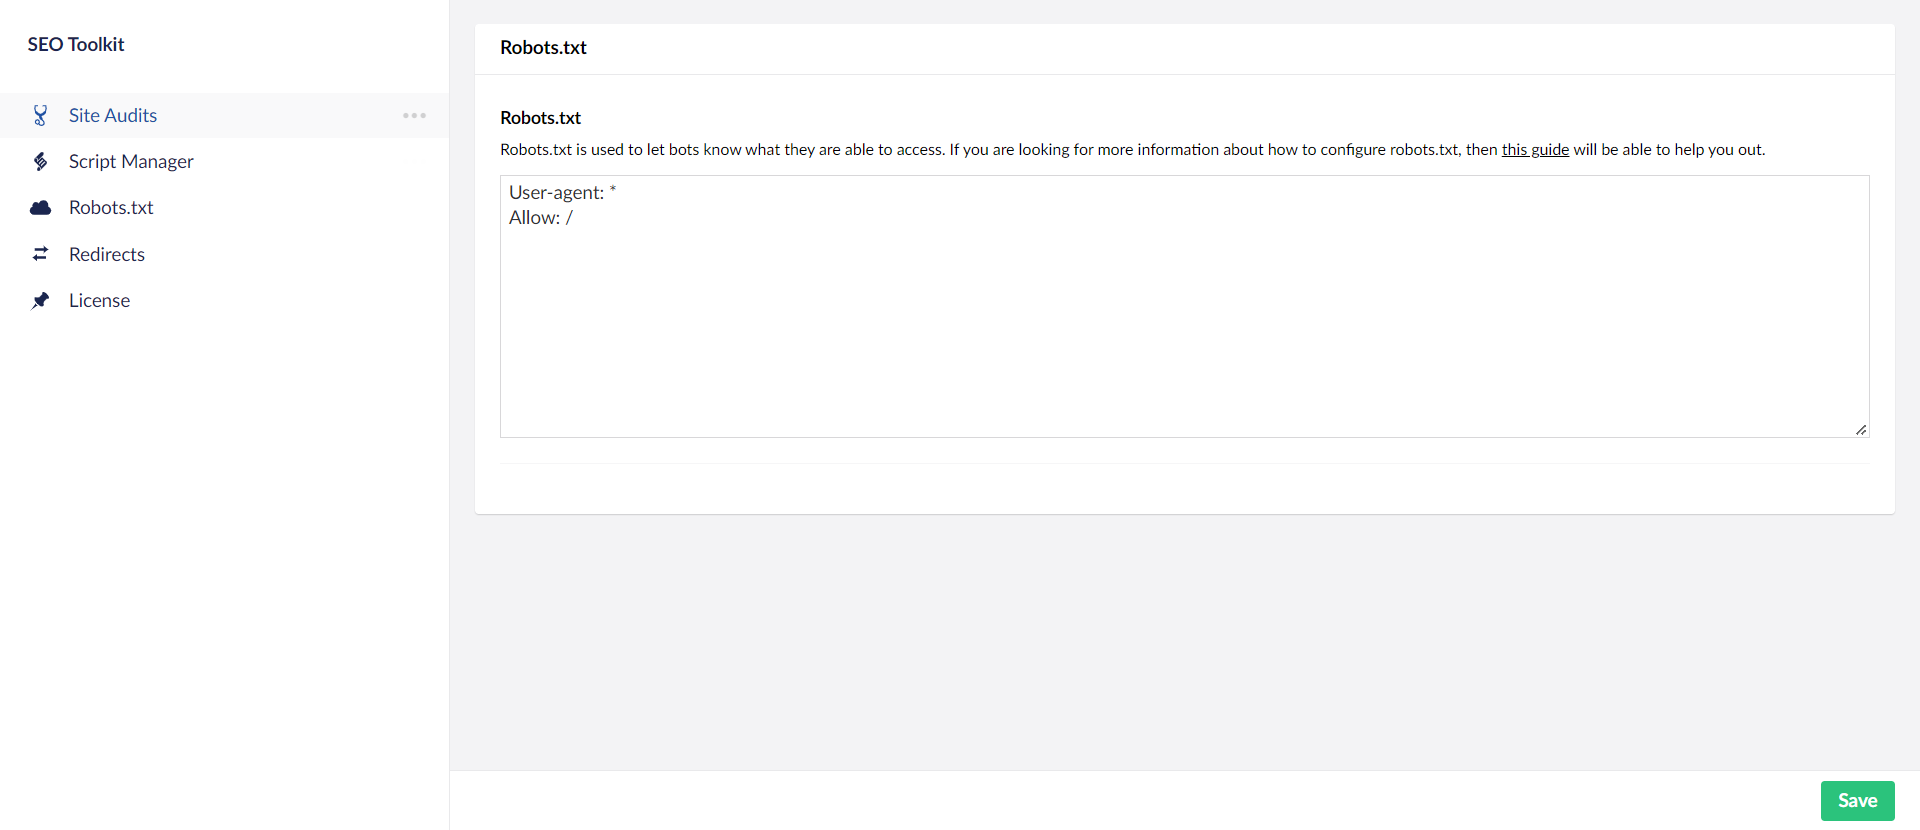Viewport: 1920px width, 830px height.
Task: Click the SEO Toolkit sidebar heading
Action: [x=76, y=44]
